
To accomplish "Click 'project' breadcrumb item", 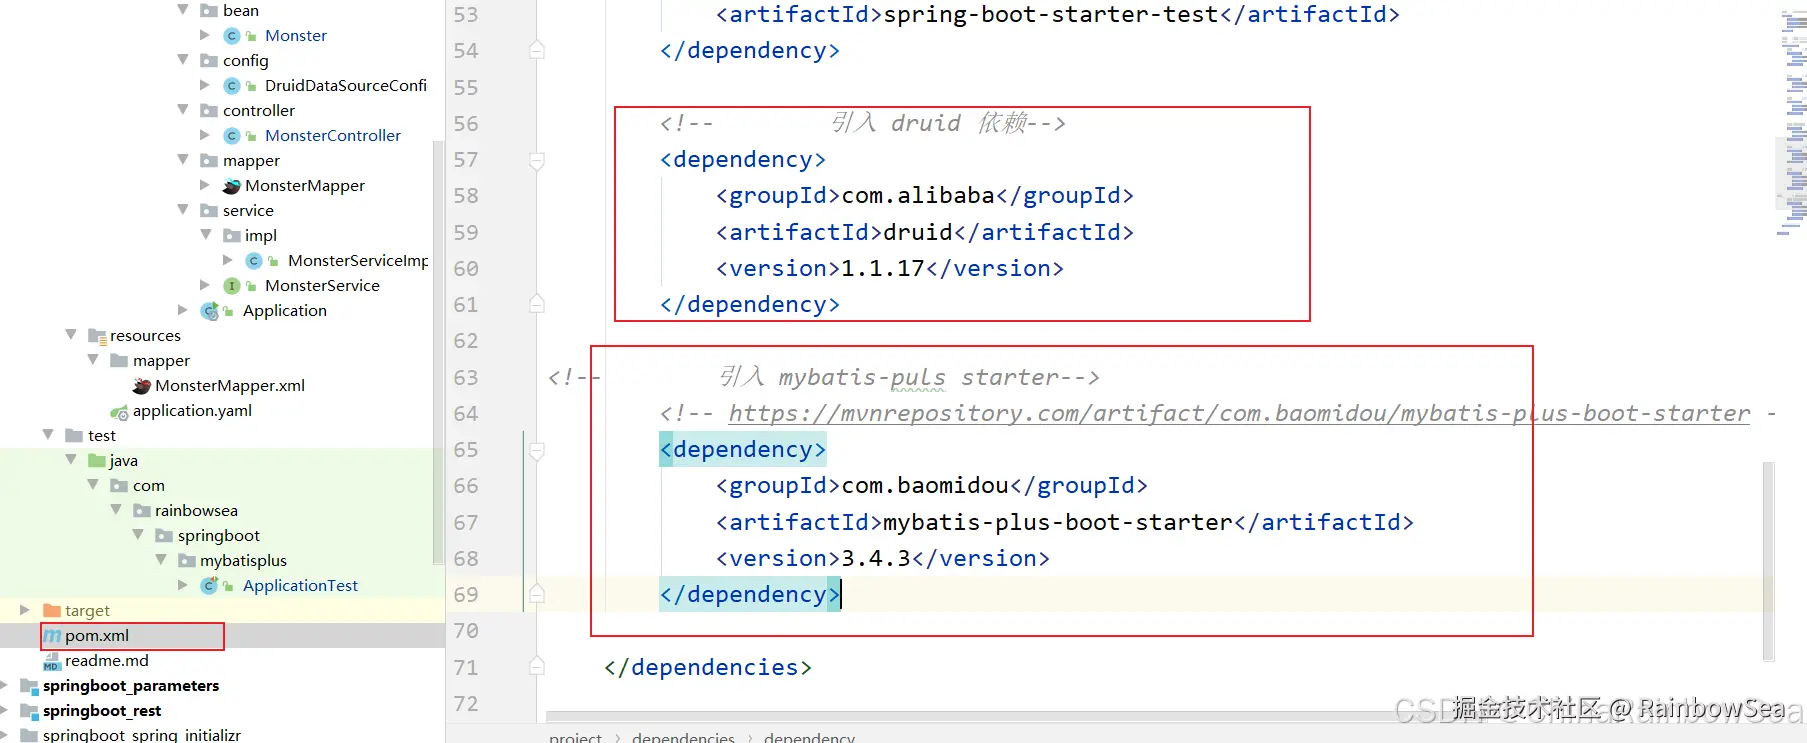I will (575, 737).
